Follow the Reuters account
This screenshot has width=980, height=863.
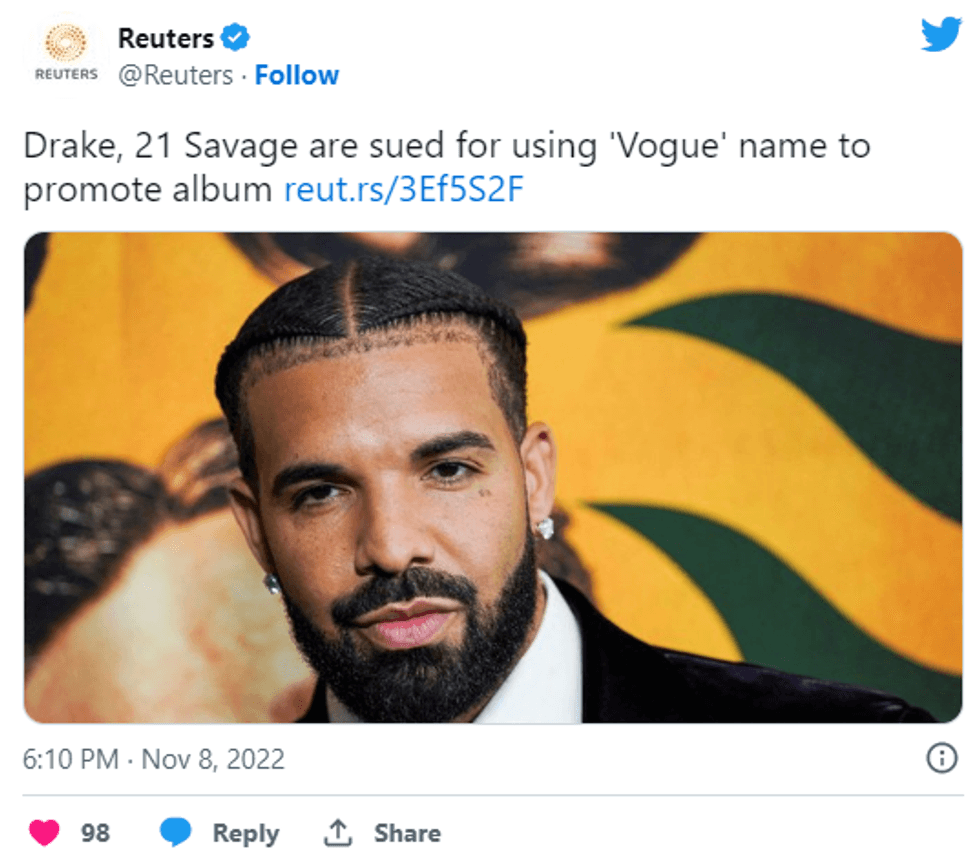coord(297,76)
